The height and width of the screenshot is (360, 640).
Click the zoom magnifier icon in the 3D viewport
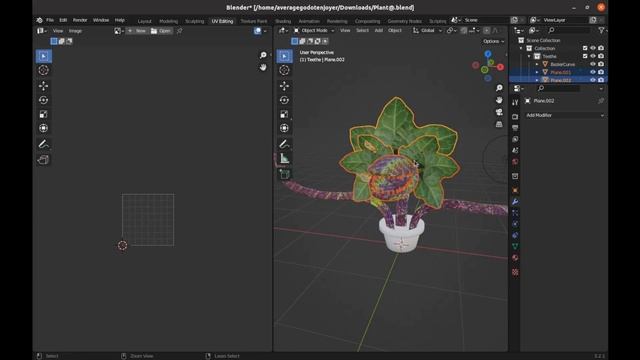499,88
